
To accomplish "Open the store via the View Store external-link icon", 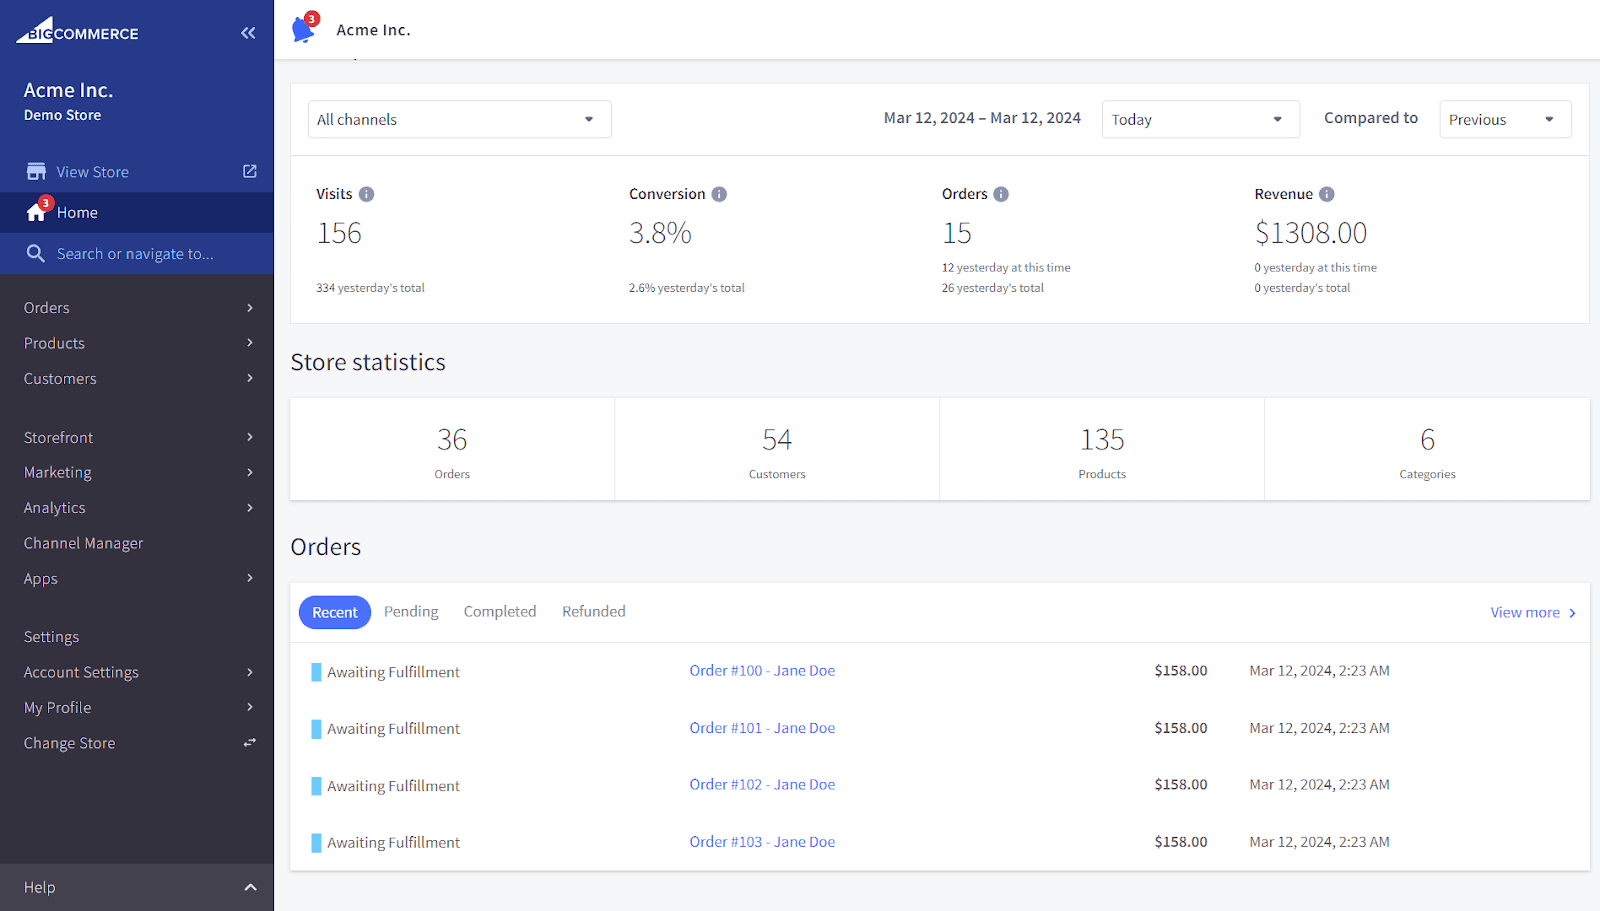I will coord(249,171).
